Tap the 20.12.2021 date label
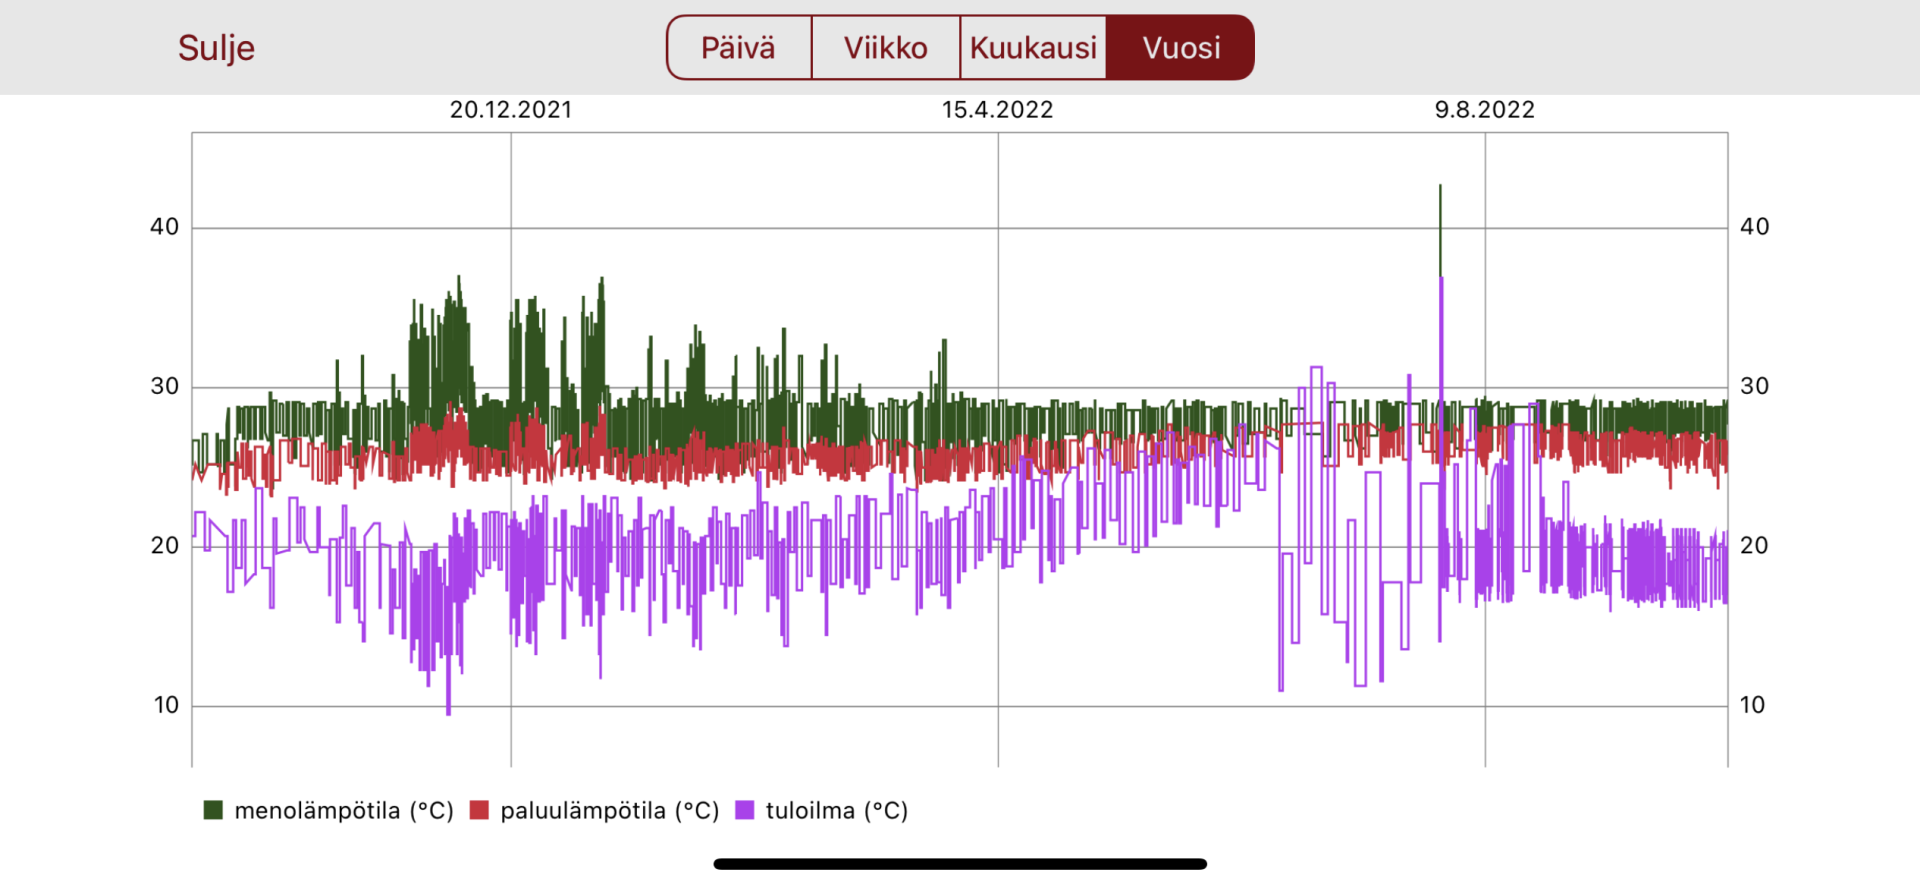 (511, 110)
